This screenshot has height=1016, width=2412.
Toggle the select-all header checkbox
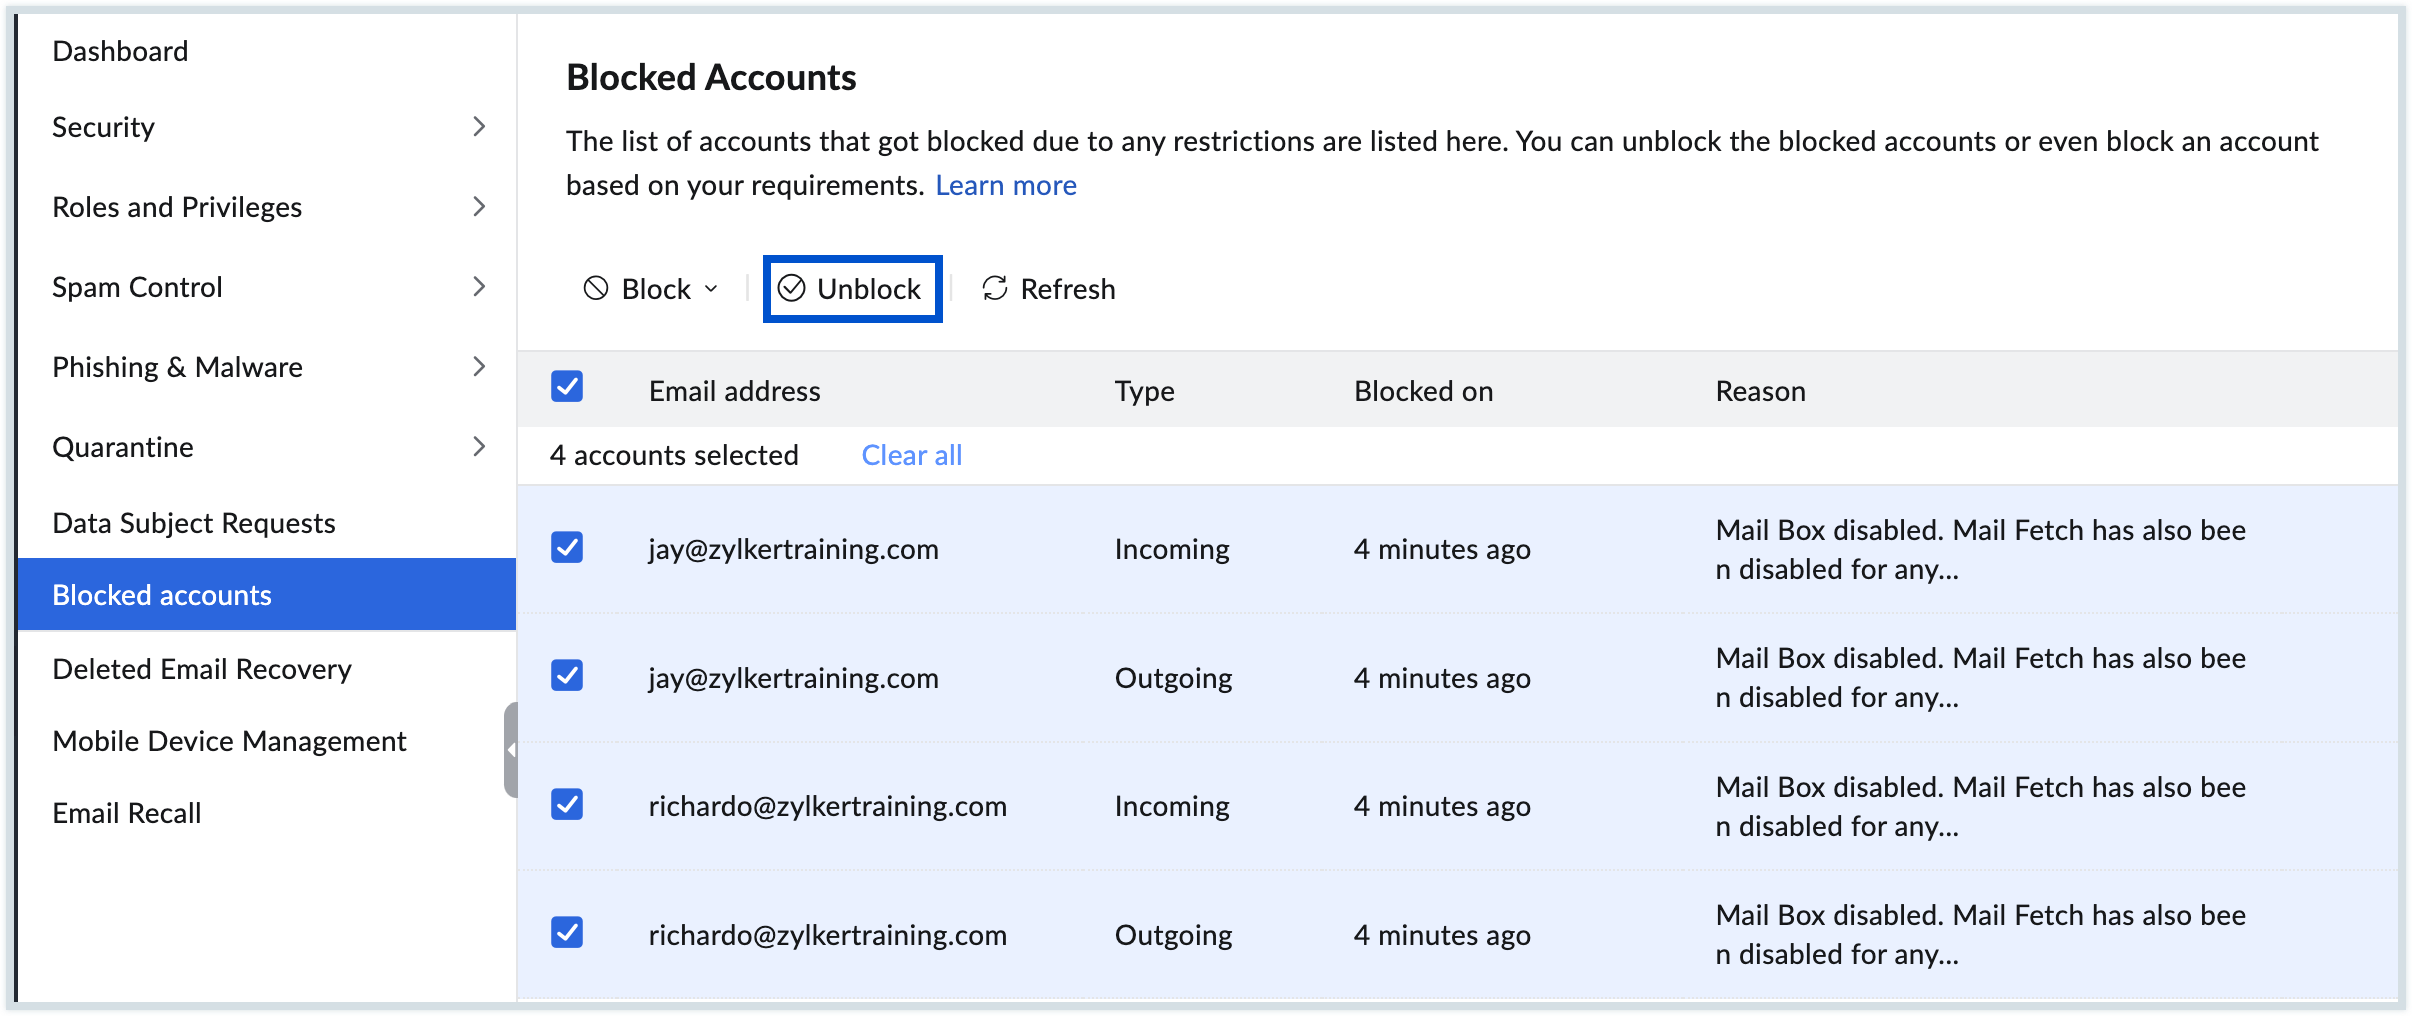tap(567, 387)
